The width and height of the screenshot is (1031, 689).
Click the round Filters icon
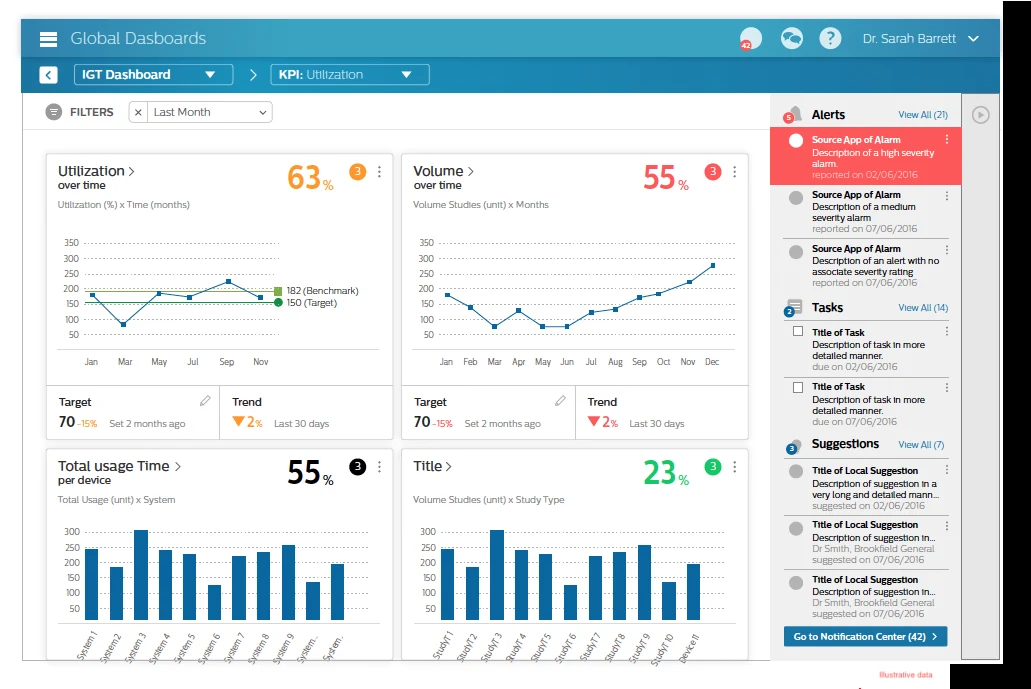pos(53,112)
